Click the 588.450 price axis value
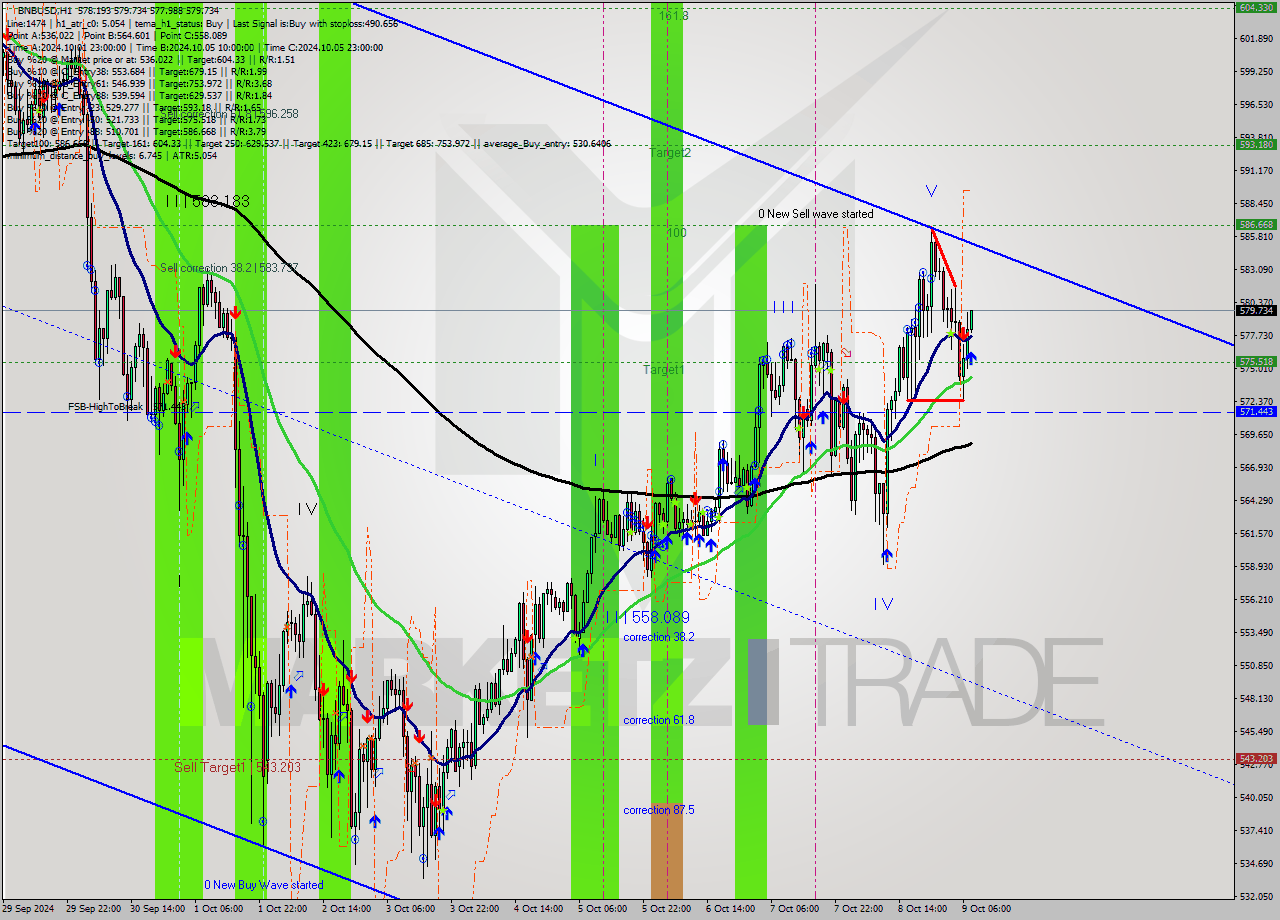 pyautogui.click(x=1256, y=203)
